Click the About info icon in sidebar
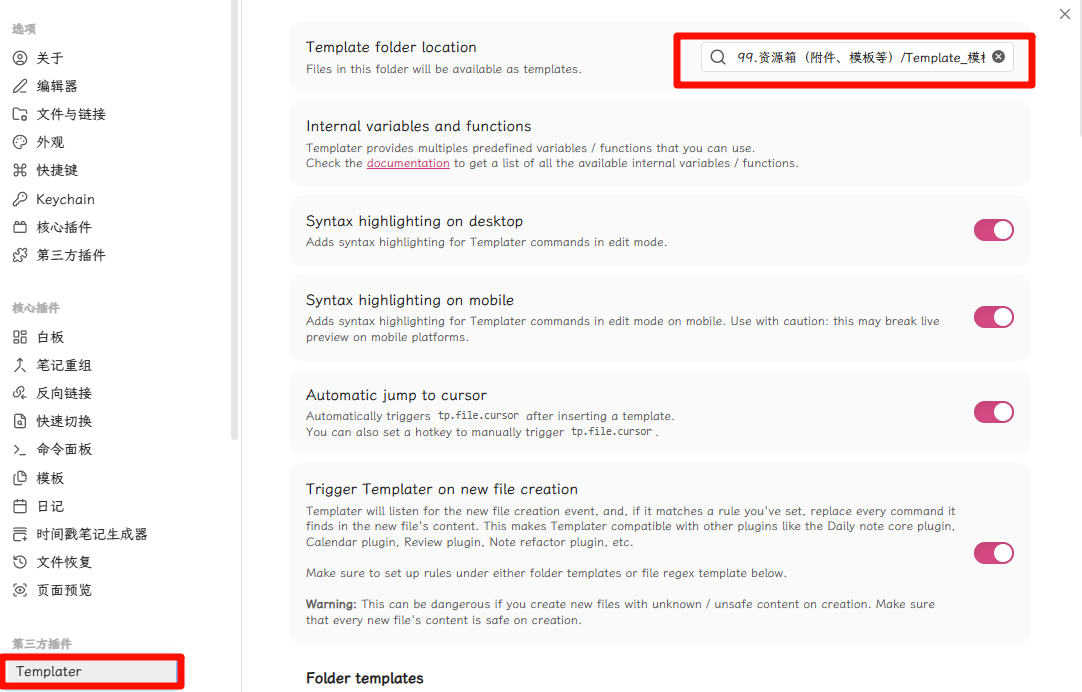This screenshot has width=1082, height=692. 20,58
